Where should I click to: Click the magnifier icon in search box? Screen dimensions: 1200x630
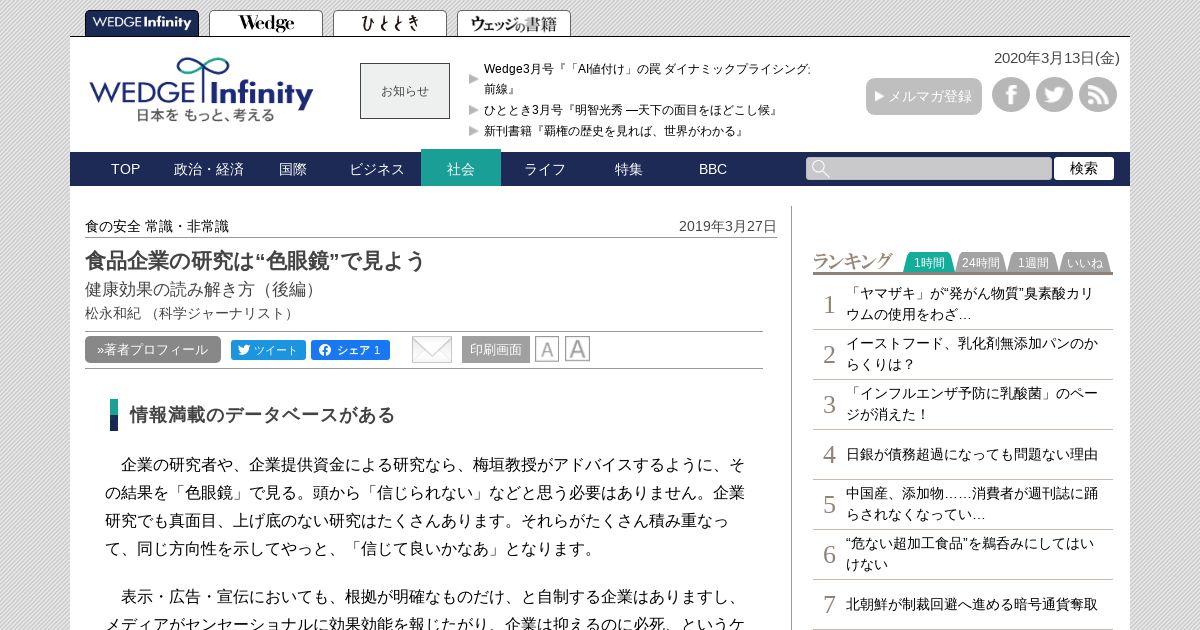(821, 169)
